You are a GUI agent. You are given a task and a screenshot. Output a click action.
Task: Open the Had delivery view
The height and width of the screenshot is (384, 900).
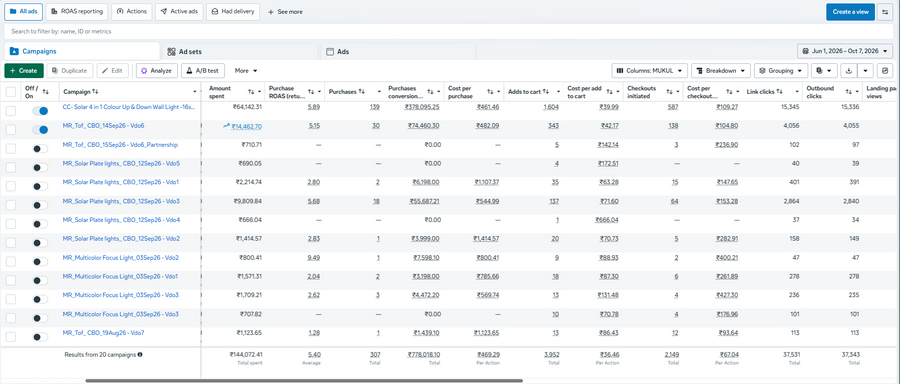pyautogui.click(x=233, y=11)
